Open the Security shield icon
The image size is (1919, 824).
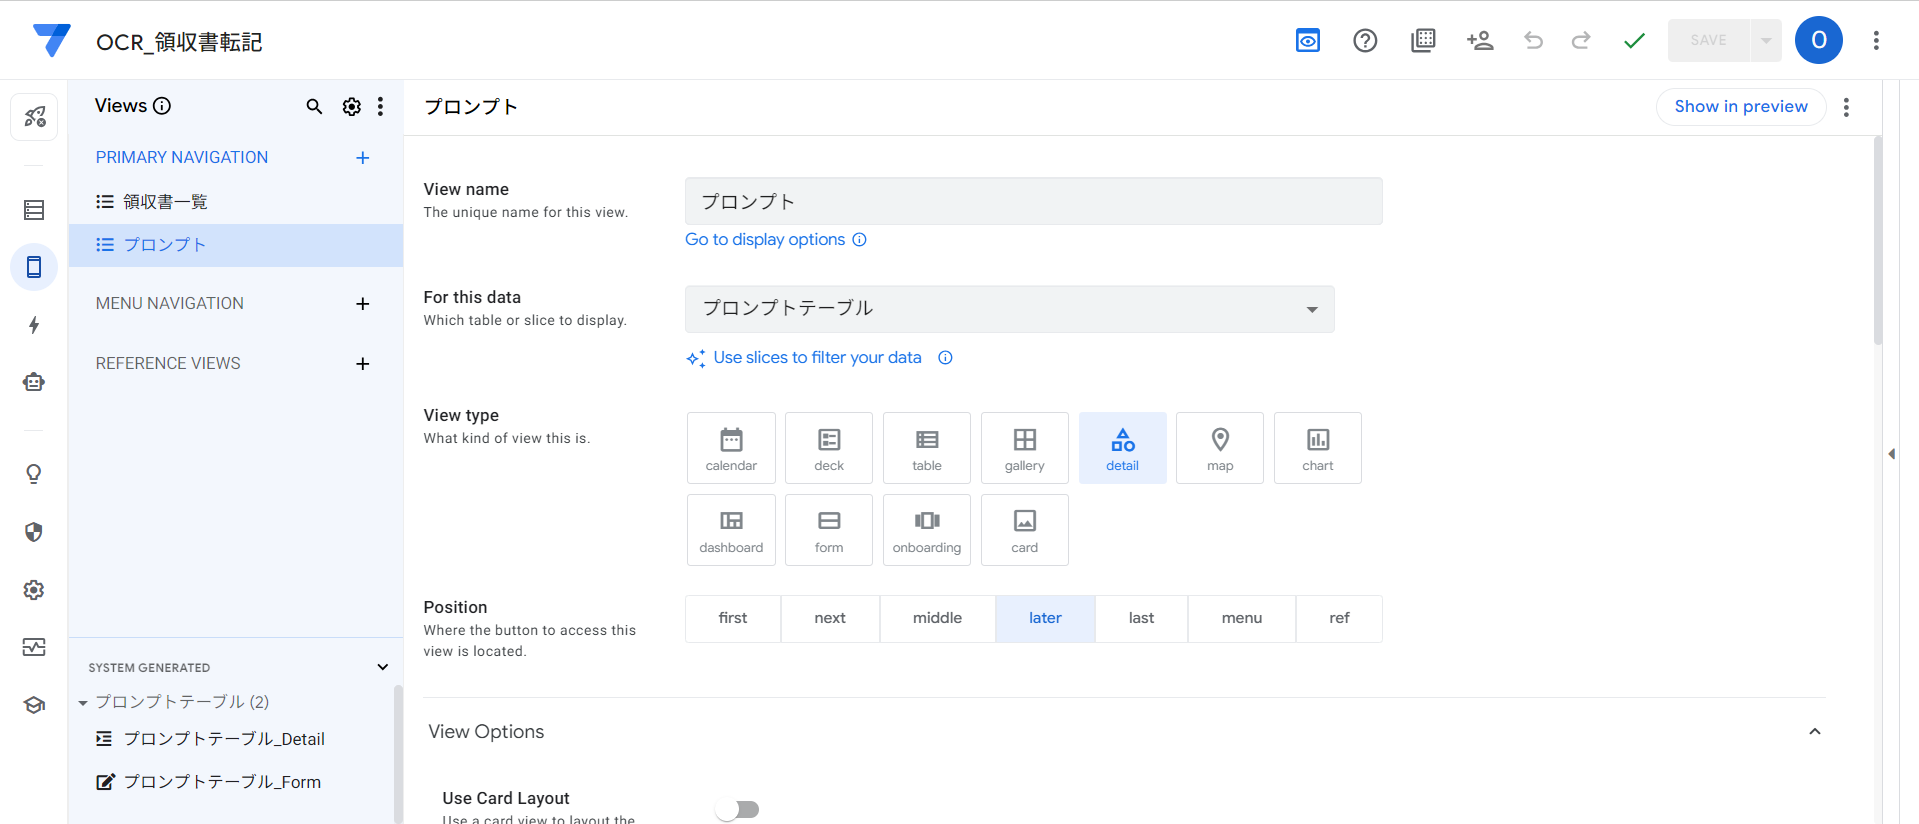click(x=34, y=532)
